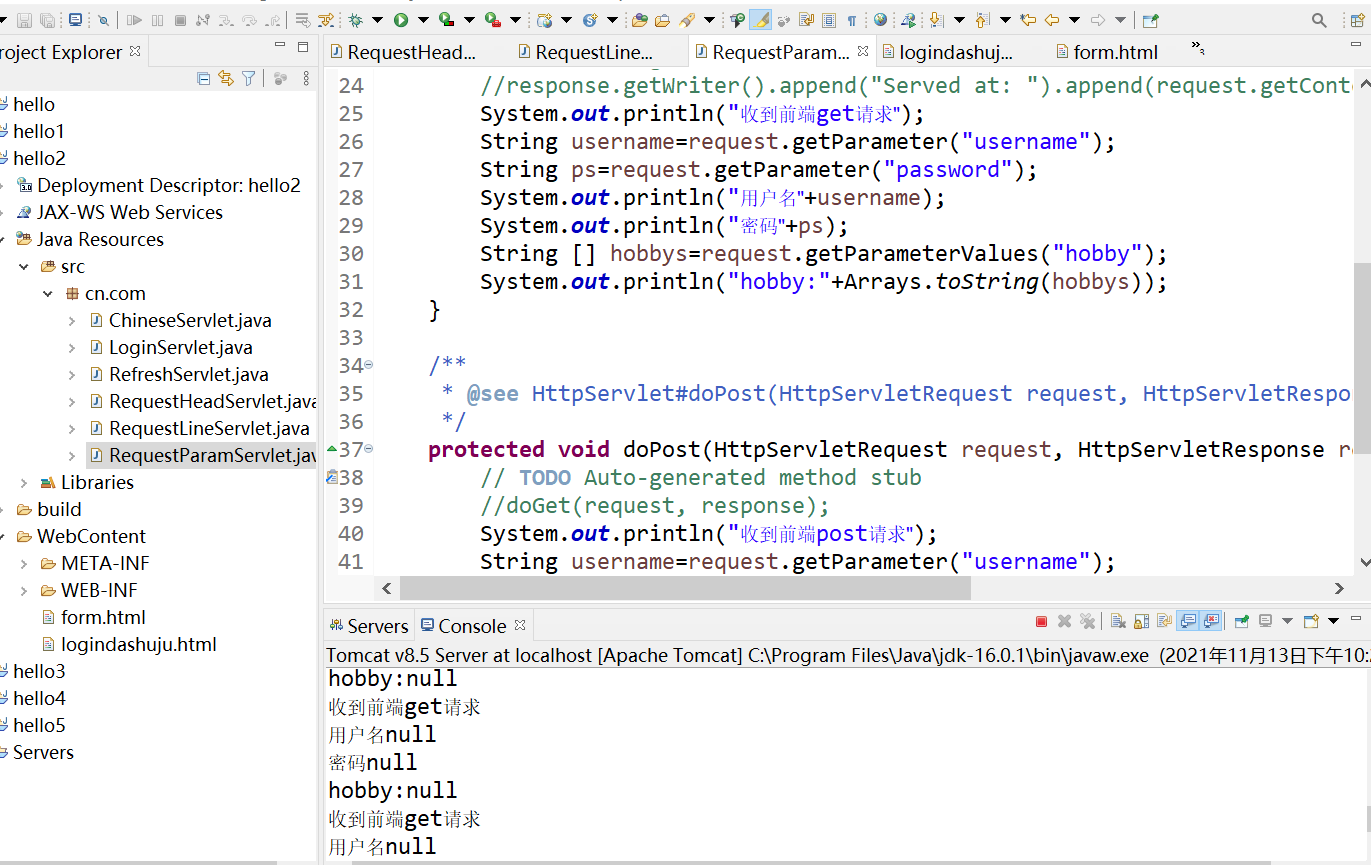Minimize the Project Explorer panel
Viewport: 1371px width, 865px height.
pos(280,46)
